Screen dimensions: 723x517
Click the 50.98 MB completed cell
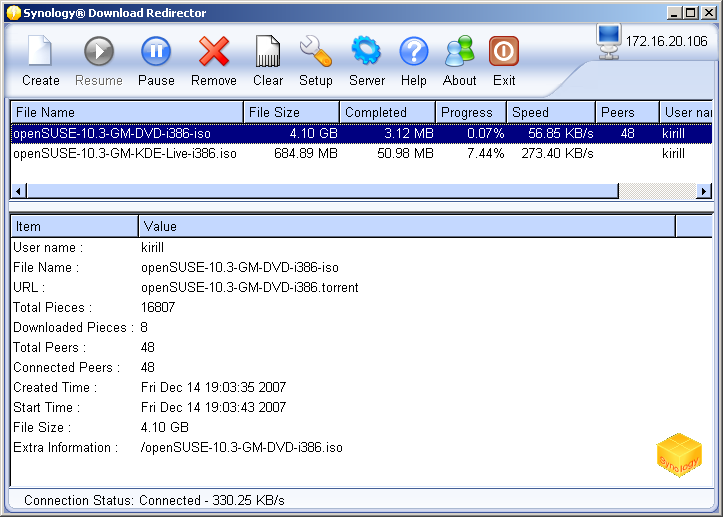[405, 154]
